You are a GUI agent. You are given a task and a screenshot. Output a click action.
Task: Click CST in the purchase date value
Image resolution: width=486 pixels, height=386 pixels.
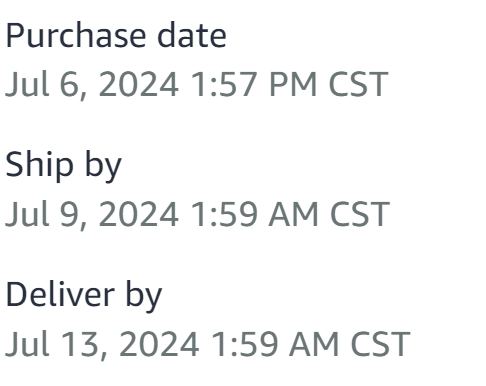click(x=358, y=84)
